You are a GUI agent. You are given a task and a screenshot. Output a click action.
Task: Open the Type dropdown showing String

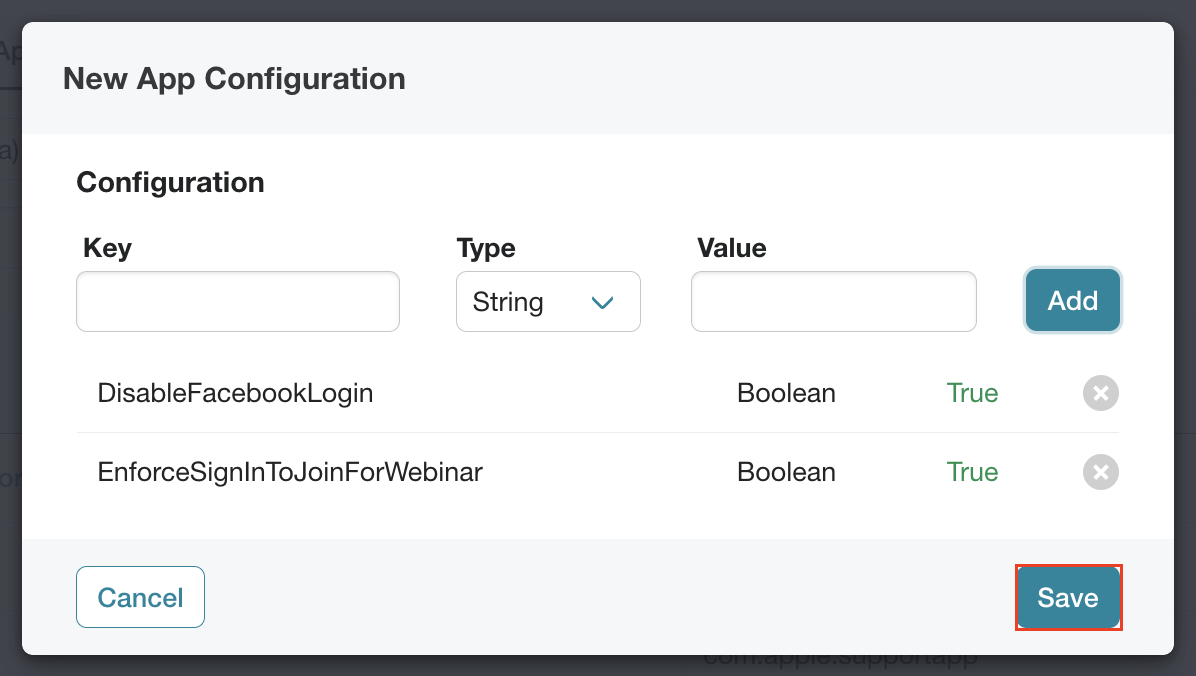click(548, 301)
